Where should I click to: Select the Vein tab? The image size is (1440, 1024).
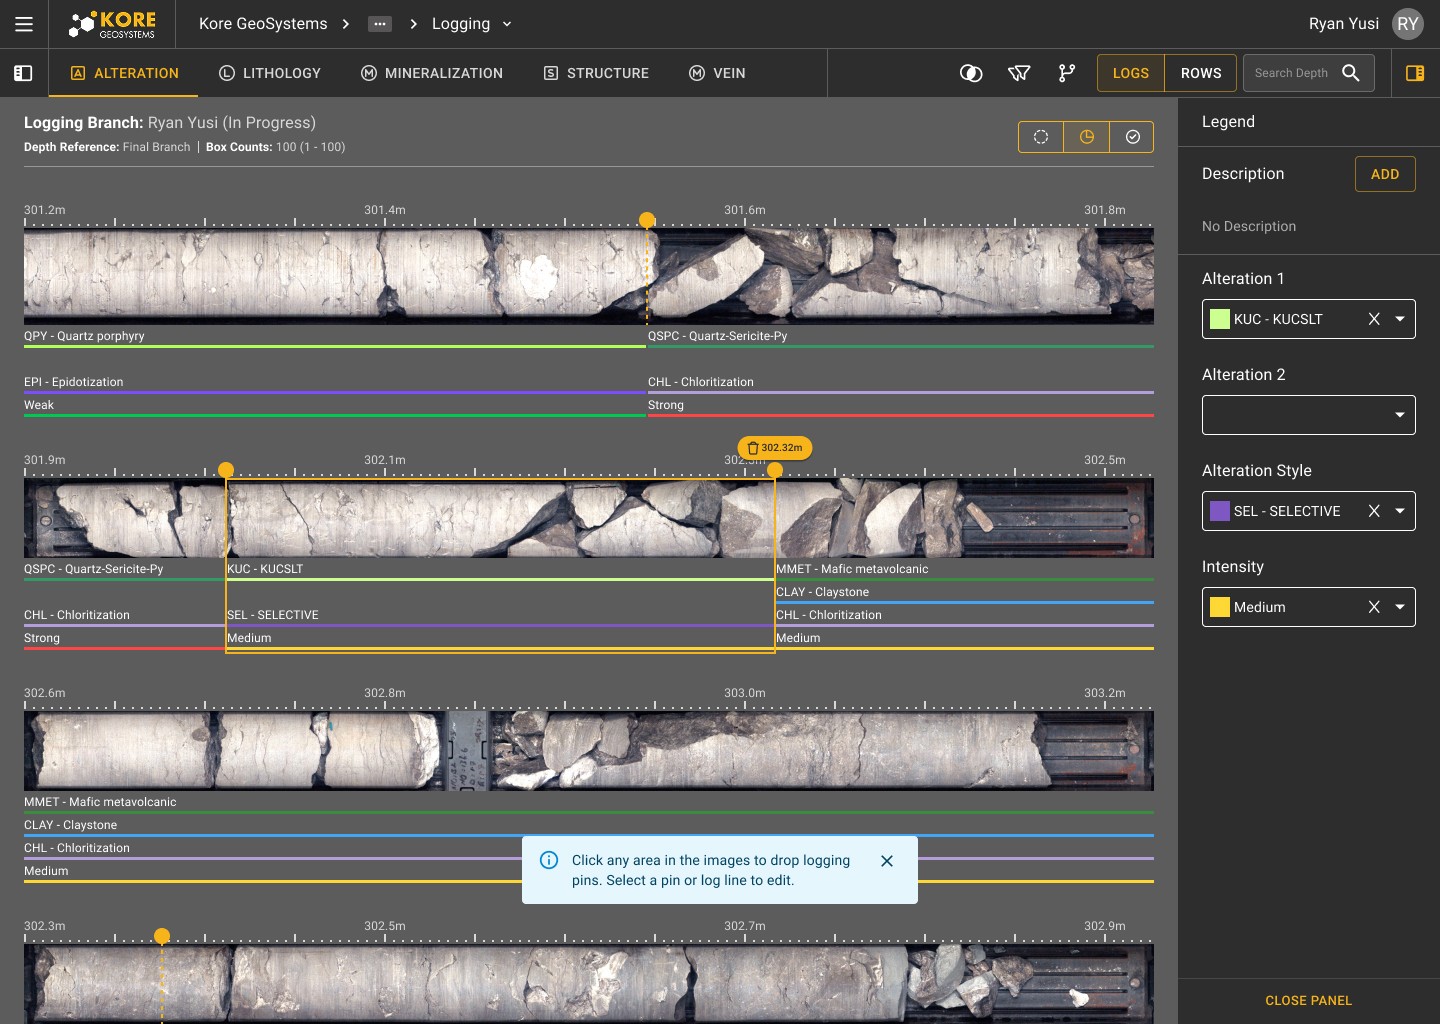[717, 73]
